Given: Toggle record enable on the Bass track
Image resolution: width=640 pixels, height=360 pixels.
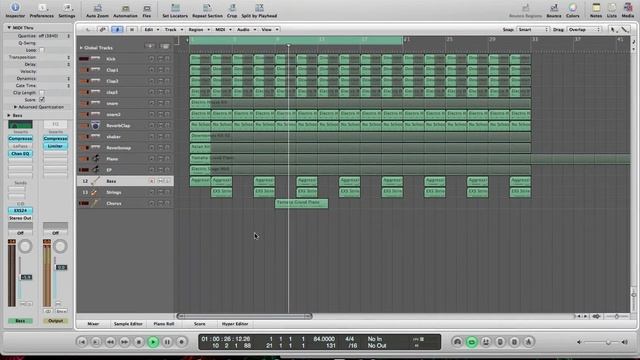Looking at the screenshot, I should click(152, 181).
